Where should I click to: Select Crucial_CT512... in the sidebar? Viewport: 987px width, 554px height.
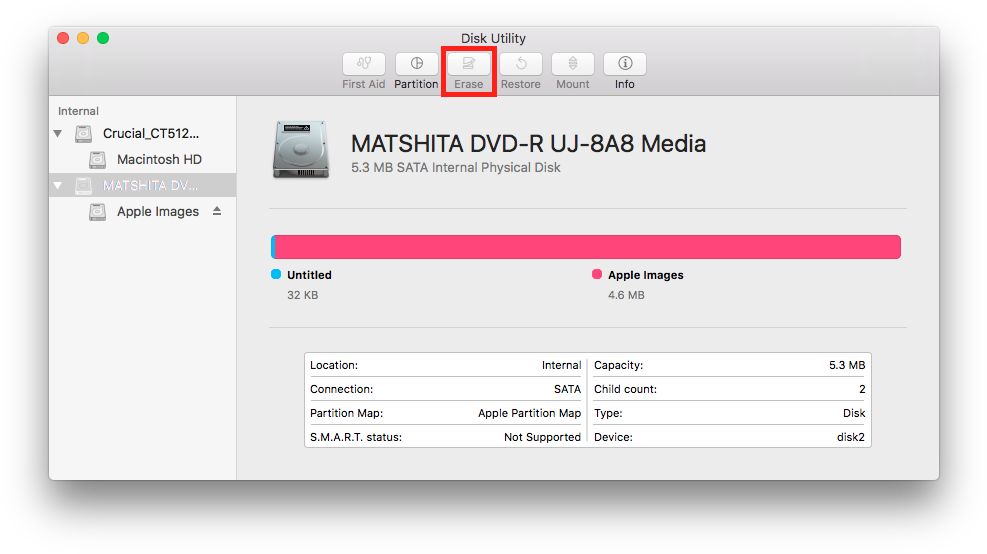(151, 133)
